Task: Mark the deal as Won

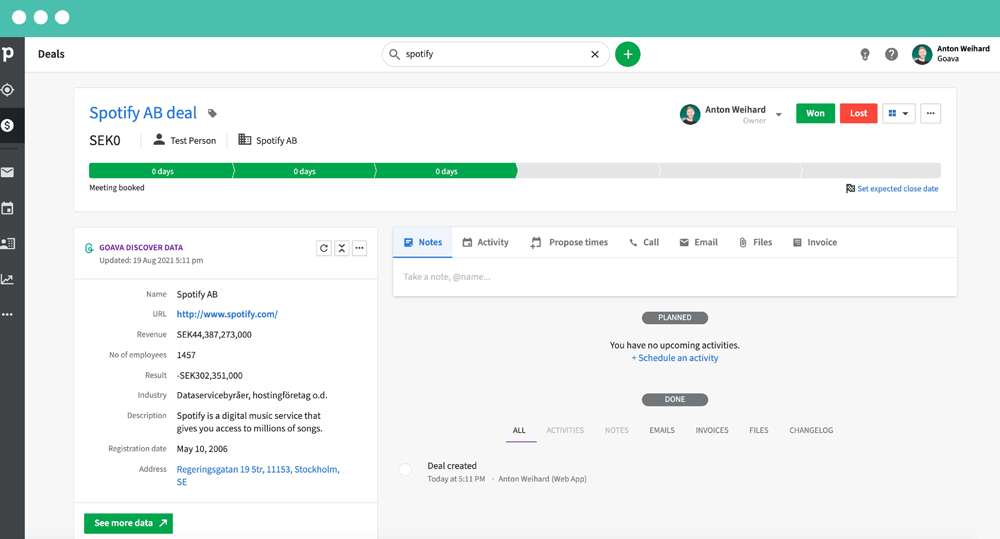Action: coord(815,114)
